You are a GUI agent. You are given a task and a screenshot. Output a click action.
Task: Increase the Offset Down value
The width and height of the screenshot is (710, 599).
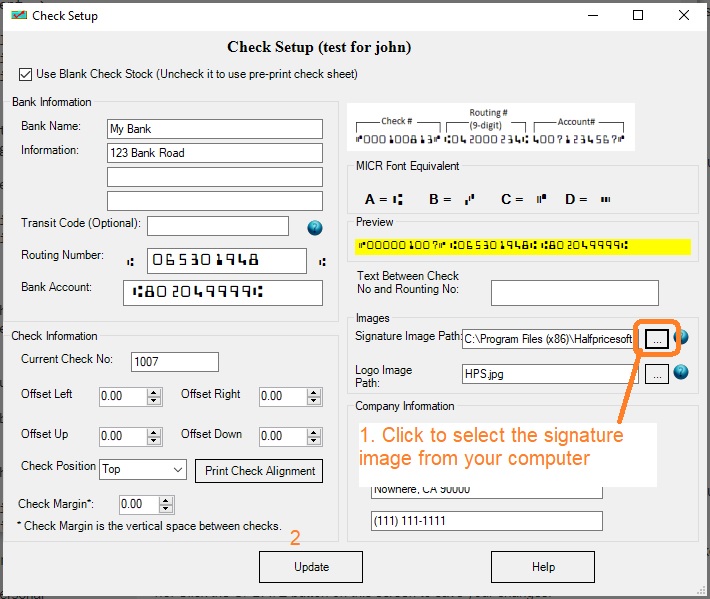pos(314,432)
